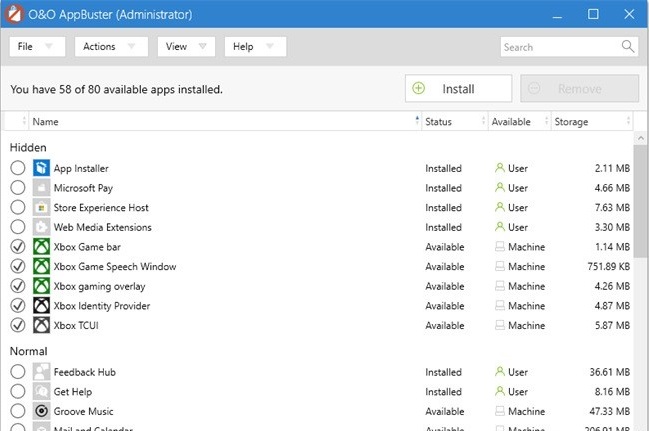Open the View dropdown menu

point(187,47)
